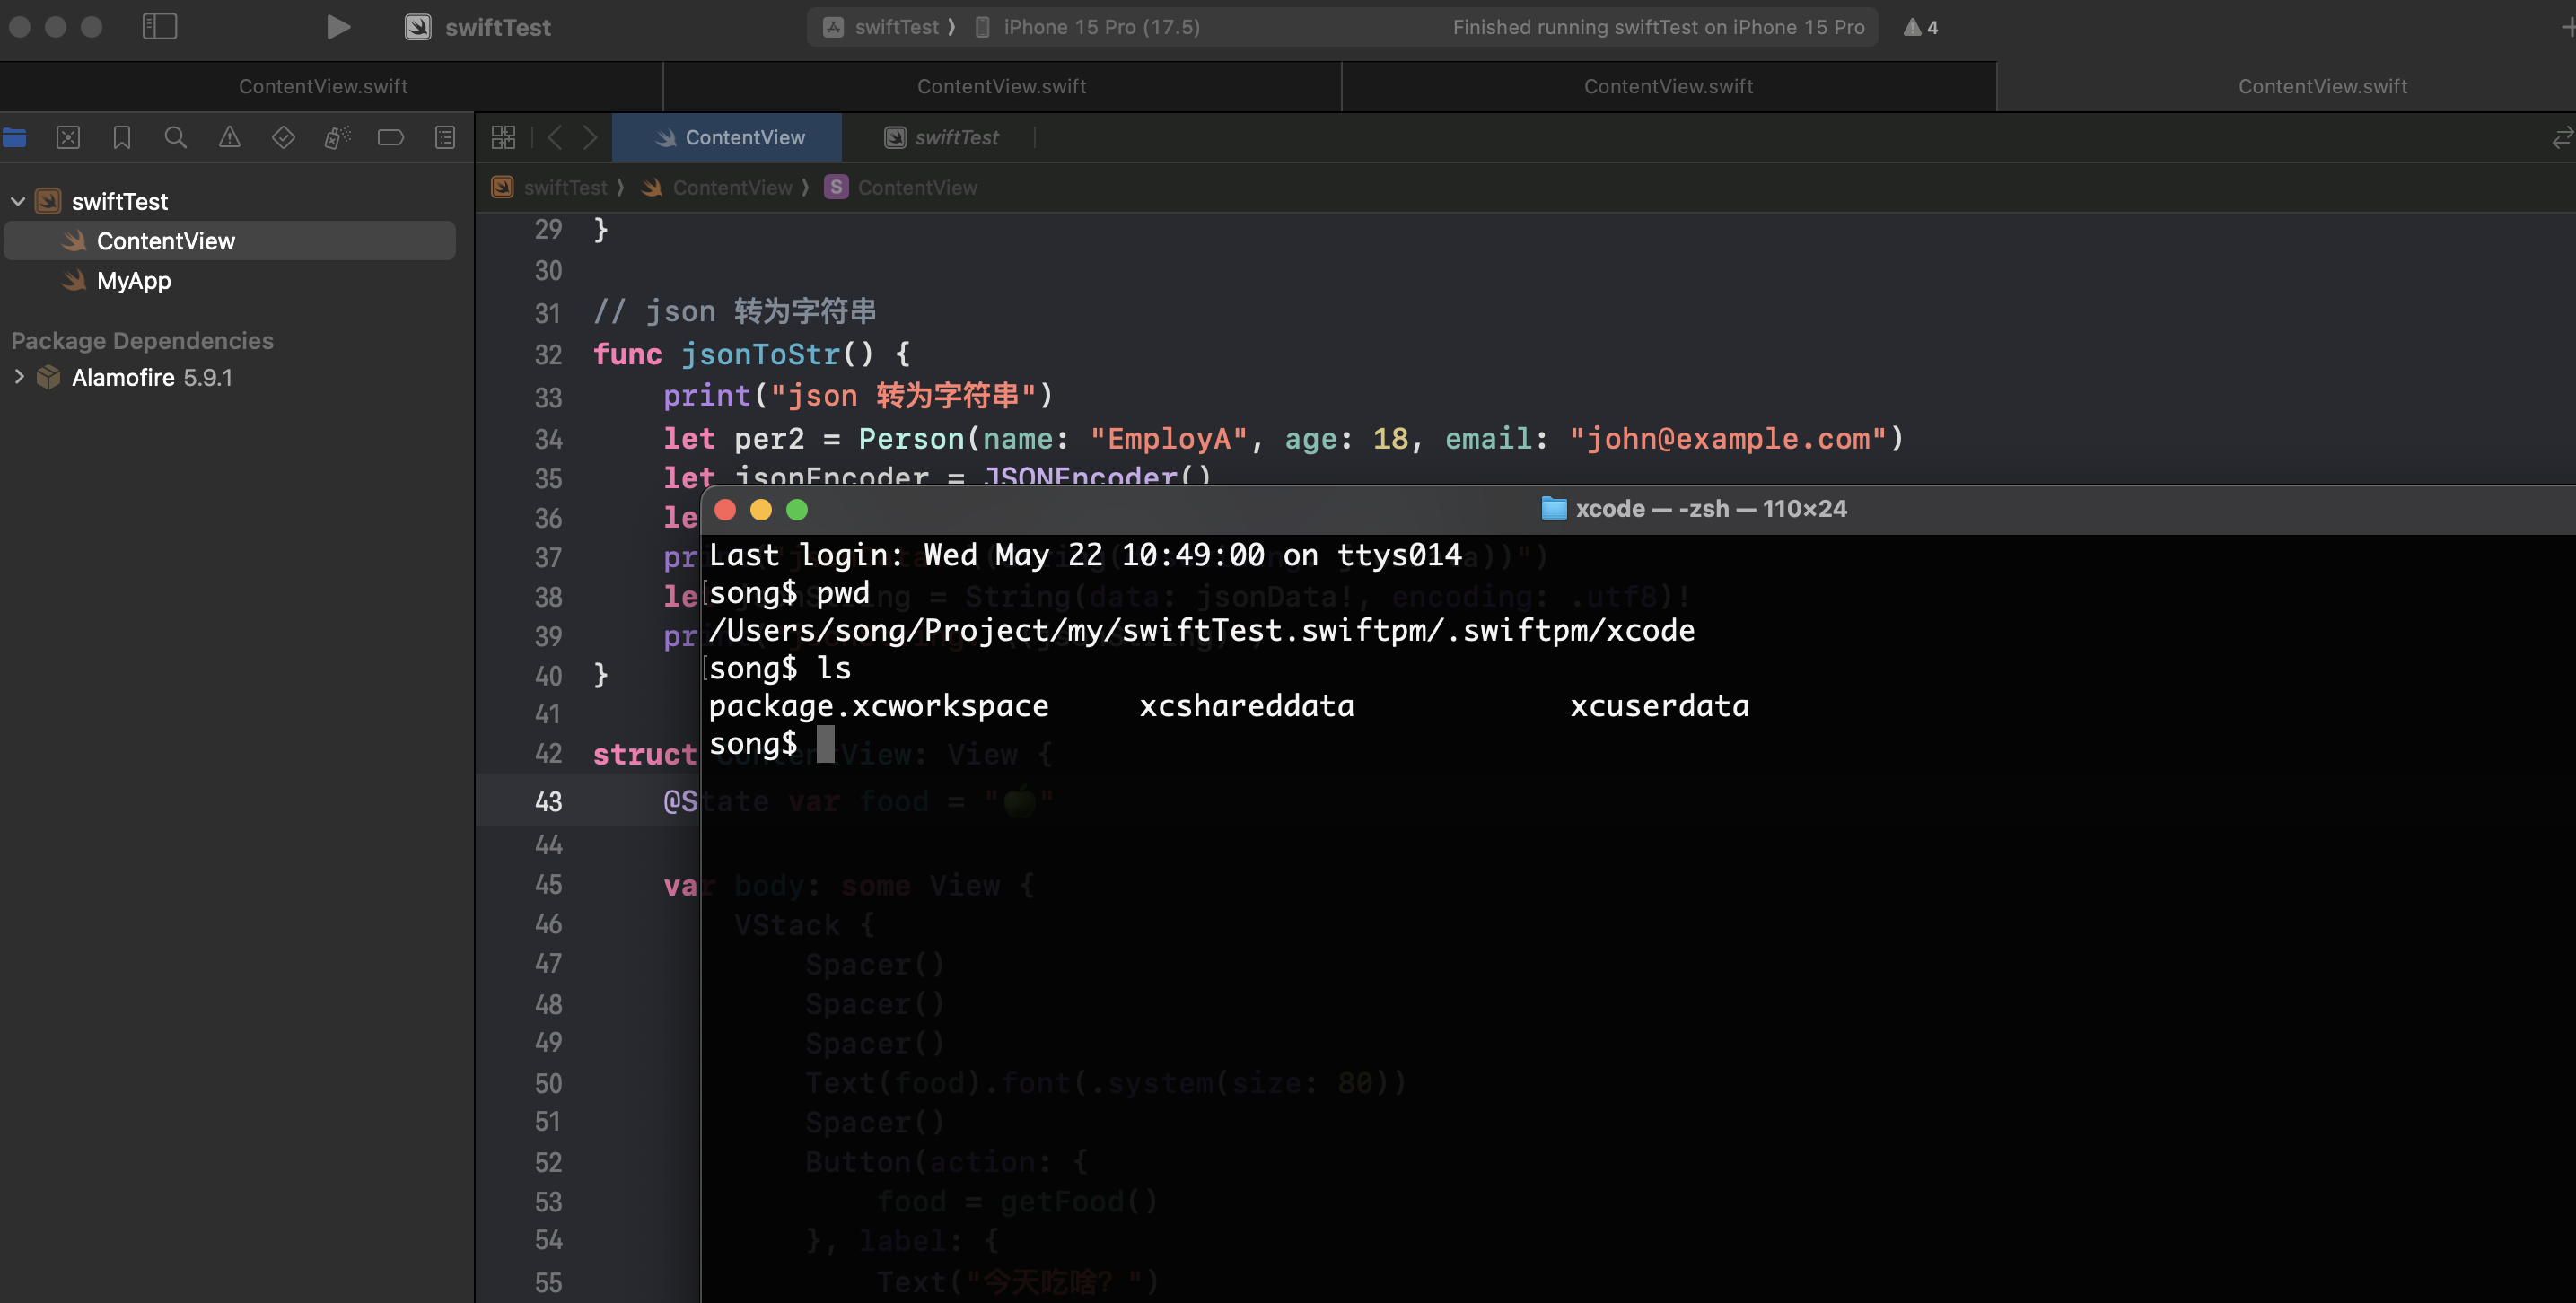This screenshot has height=1303, width=2576.
Task: Select the second ContentView.swift window tab
Action: point(1001,86)
